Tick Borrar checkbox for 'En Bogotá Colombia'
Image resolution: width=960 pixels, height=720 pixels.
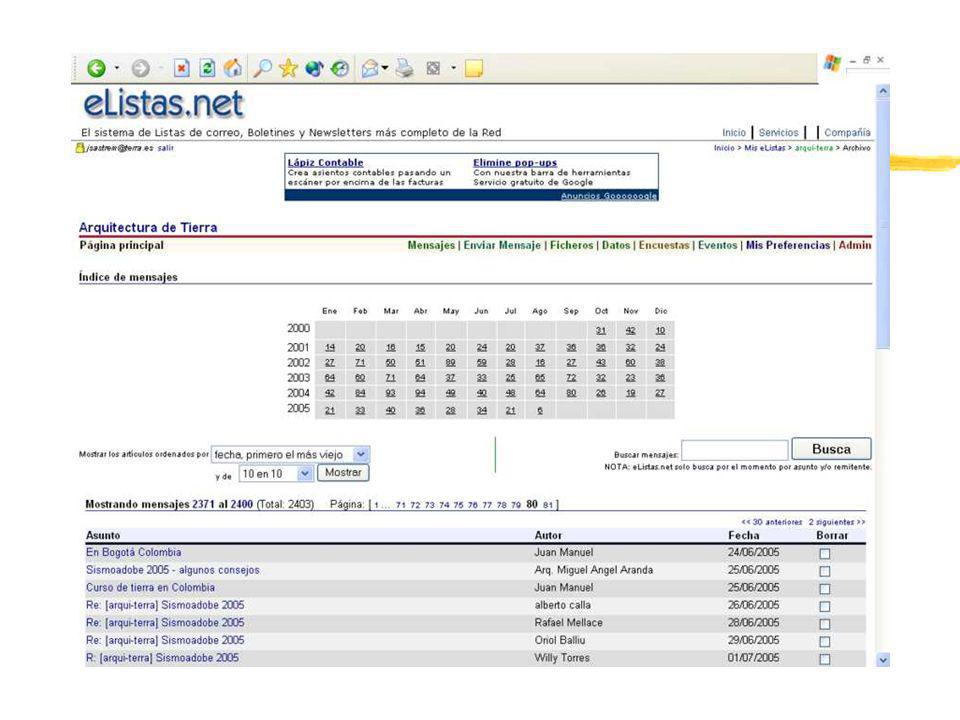tap(825, 553)
